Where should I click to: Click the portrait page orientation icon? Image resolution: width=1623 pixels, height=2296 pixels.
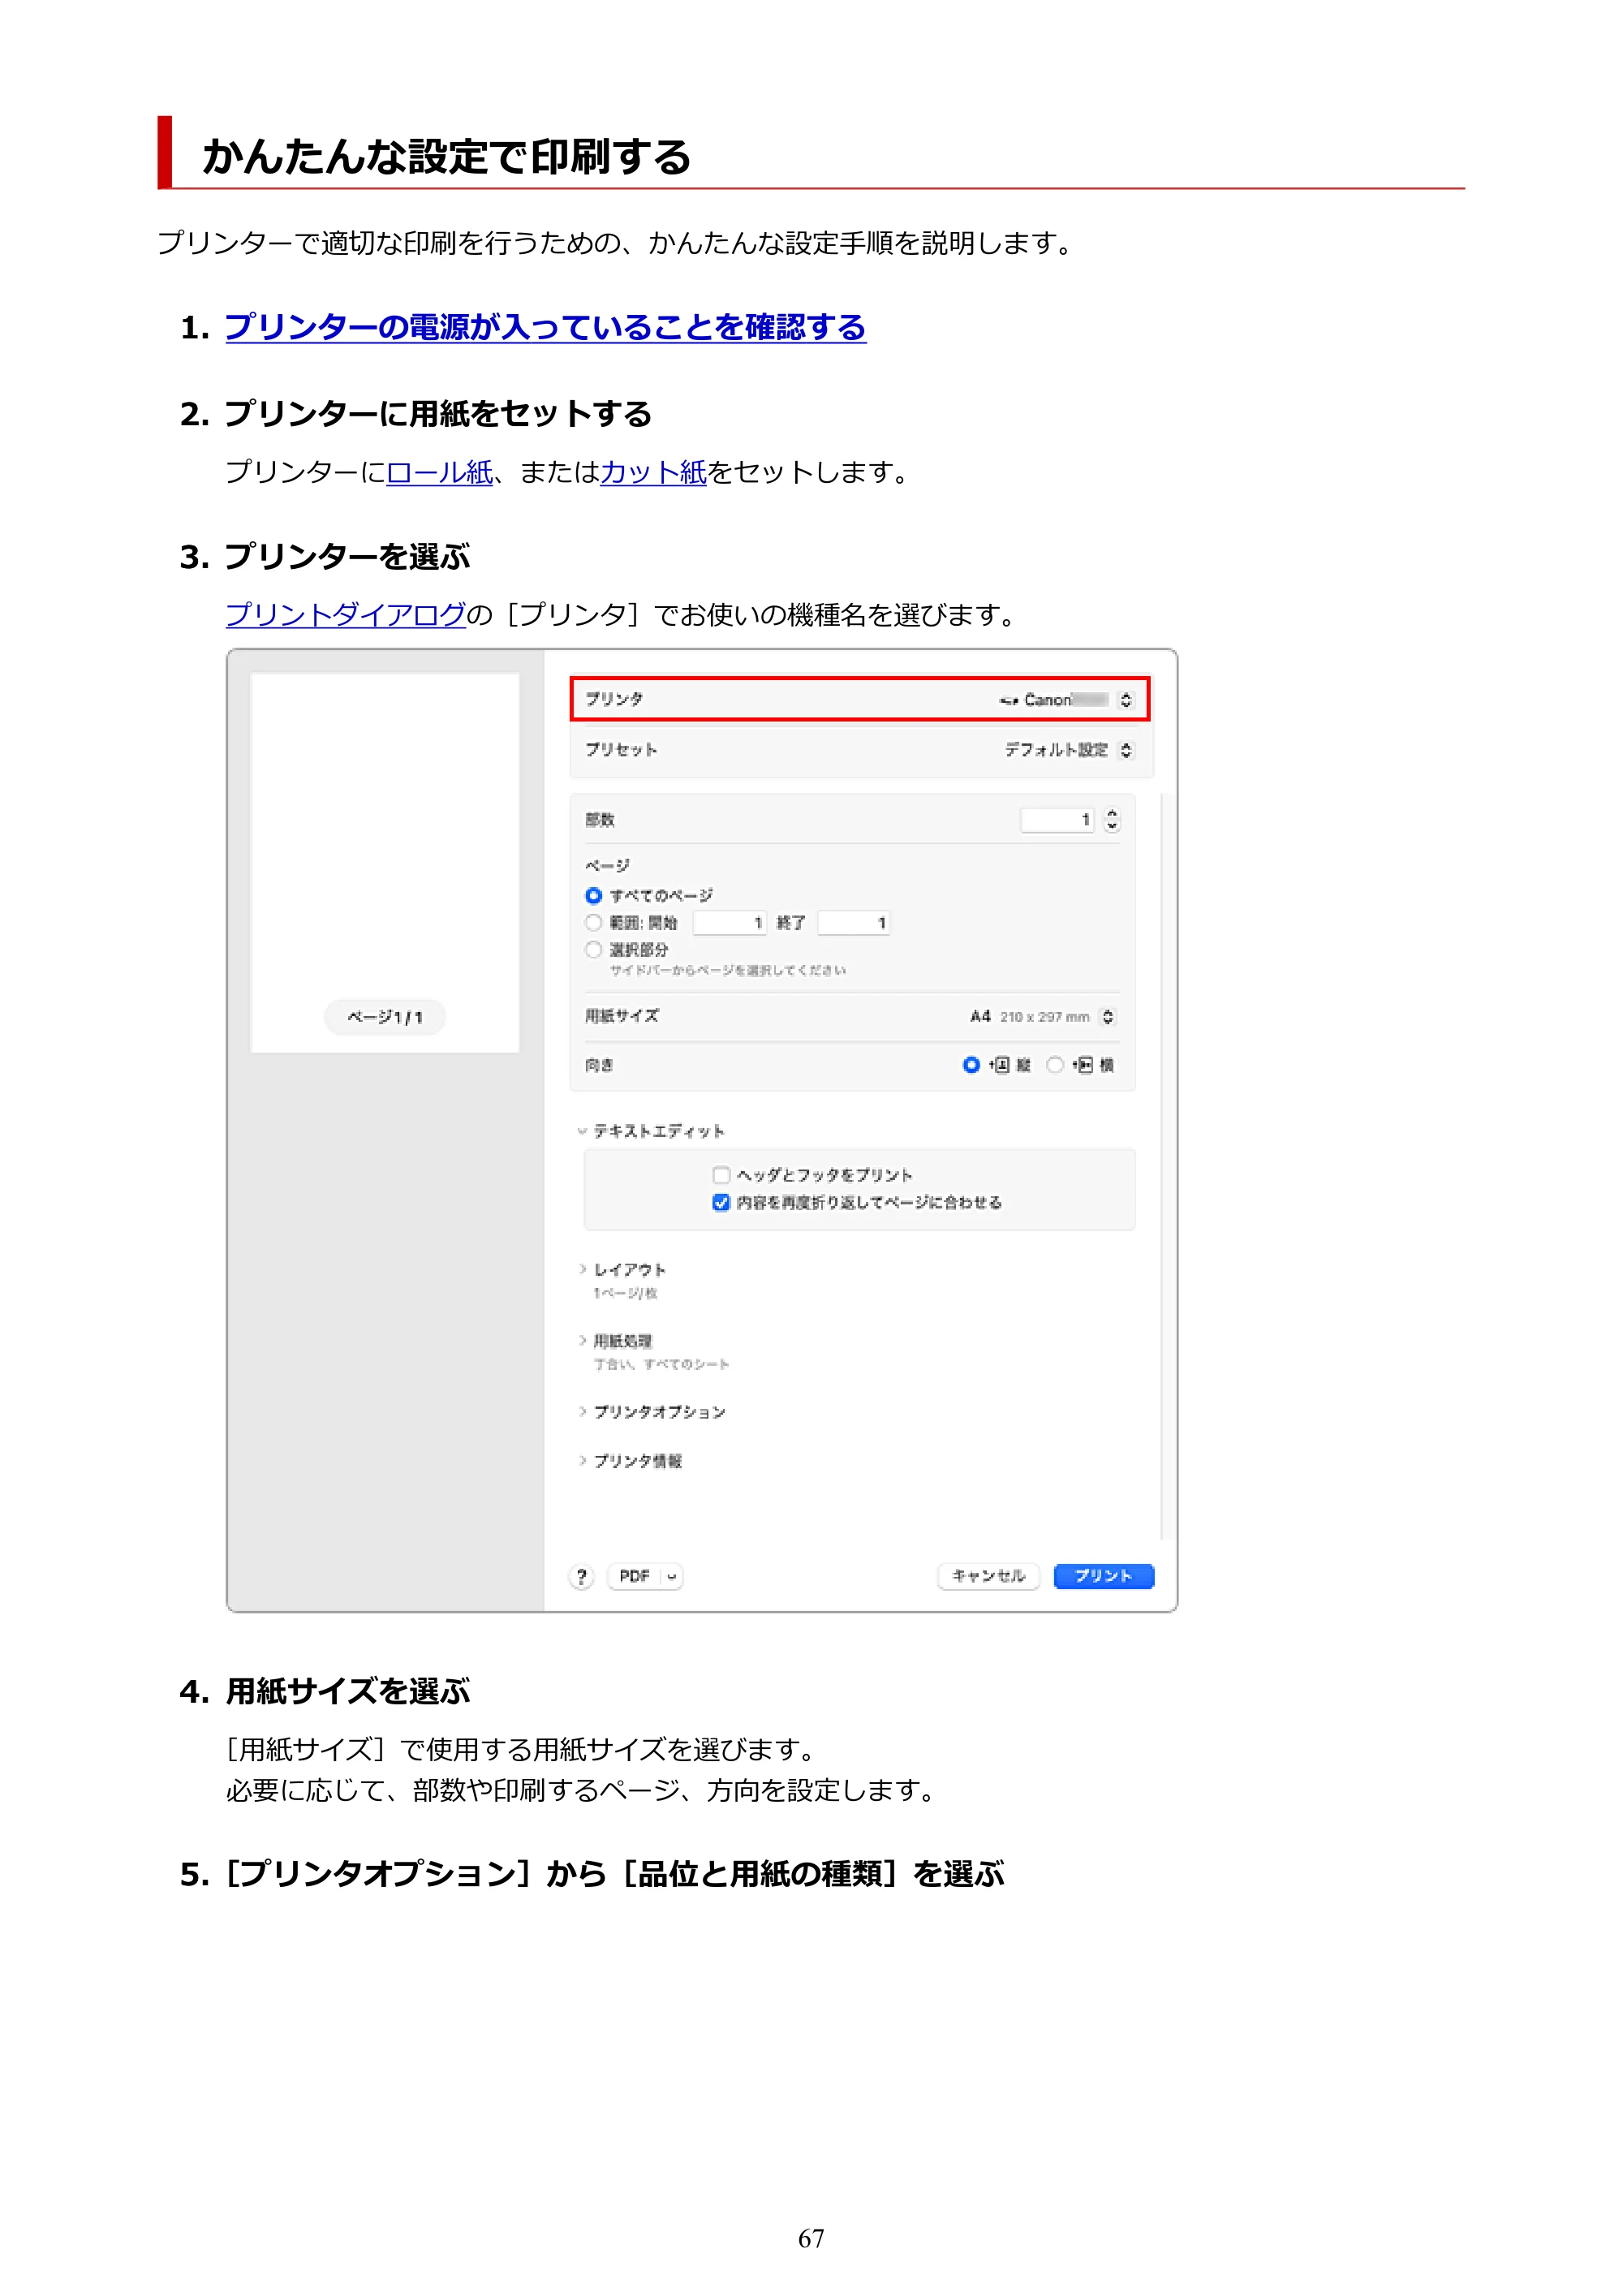click(1000, 1065)
